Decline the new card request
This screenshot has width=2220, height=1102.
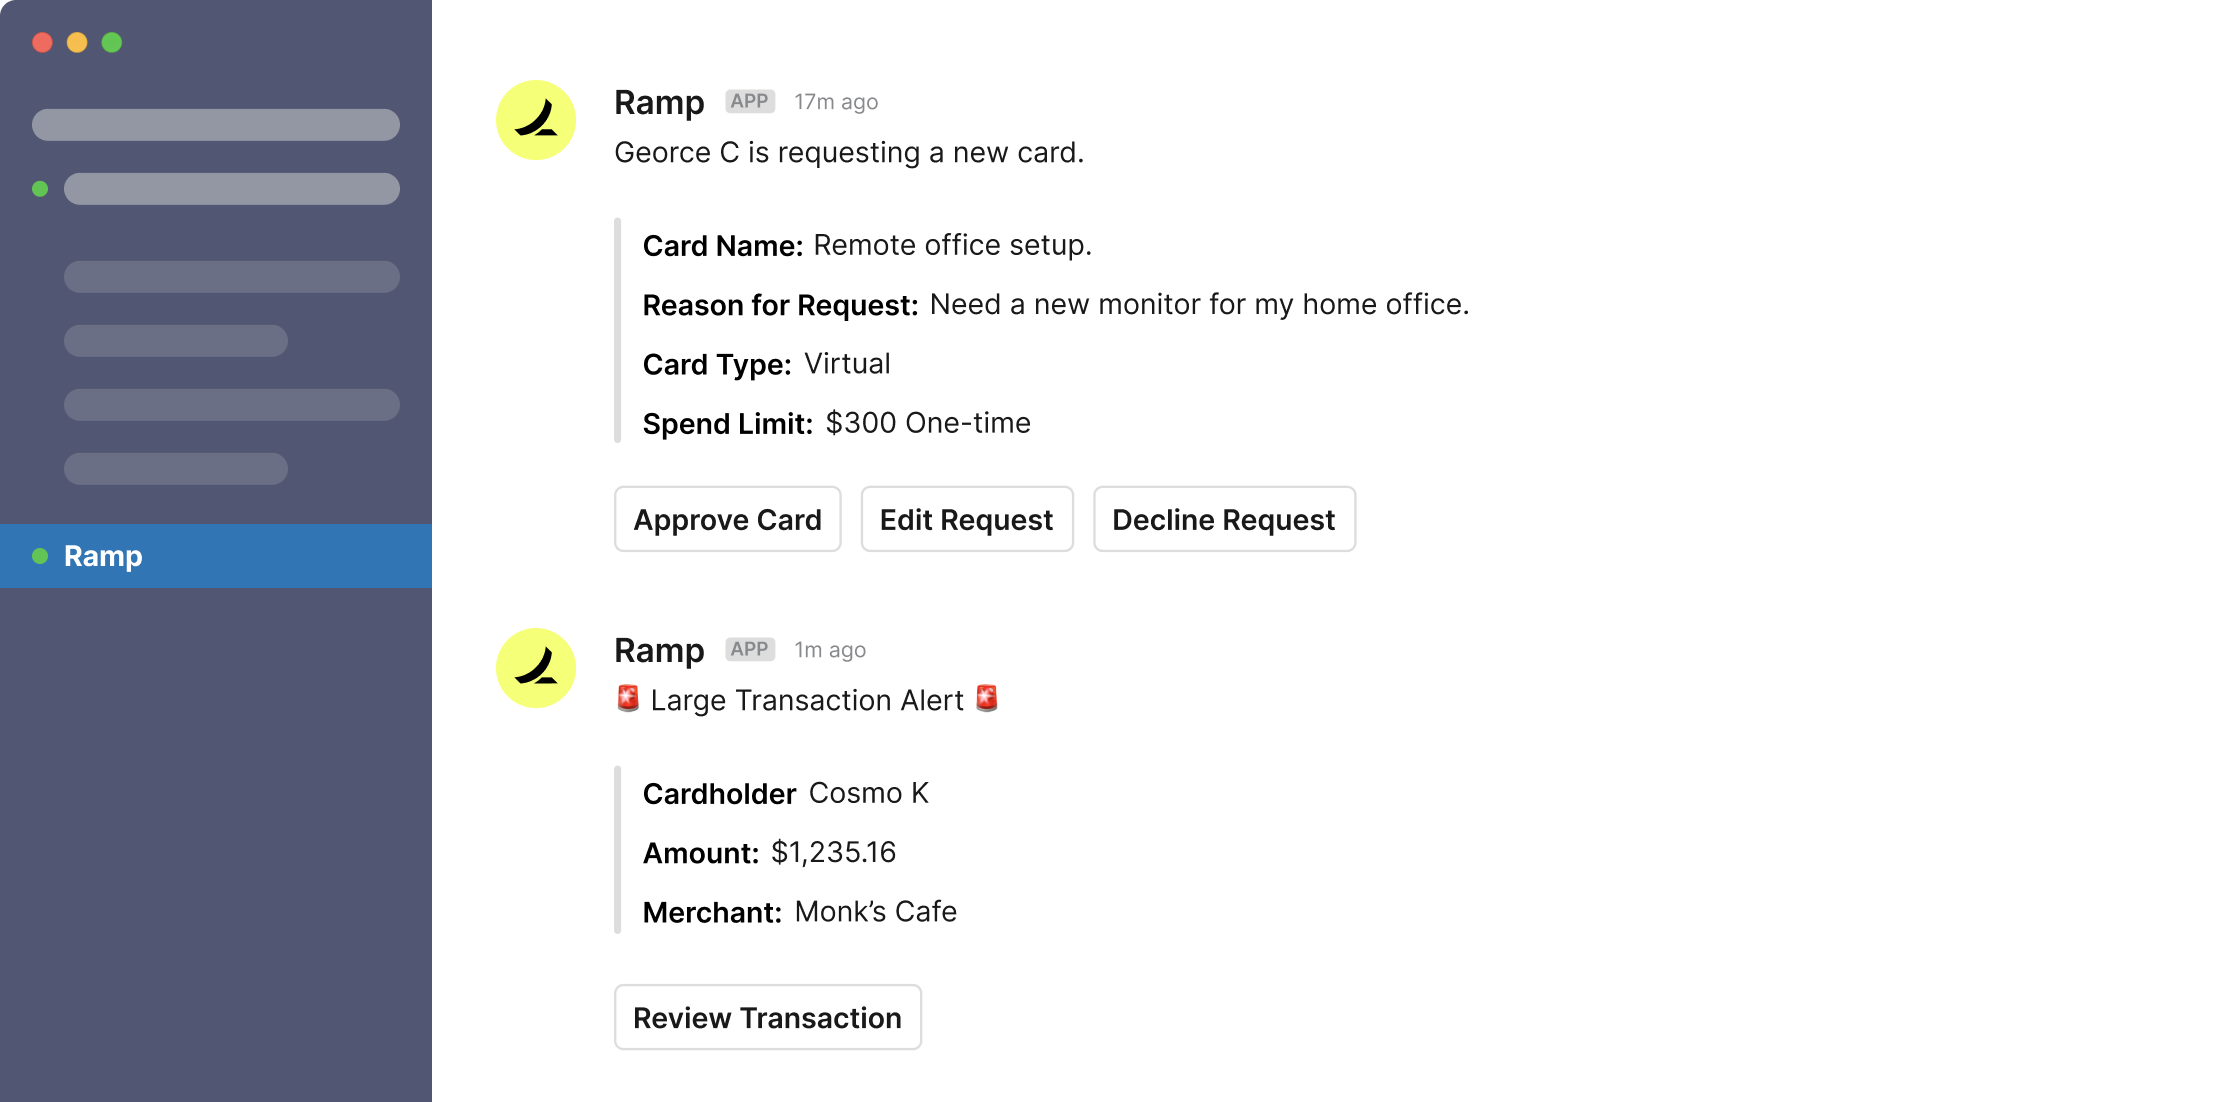pos(1224,519)
